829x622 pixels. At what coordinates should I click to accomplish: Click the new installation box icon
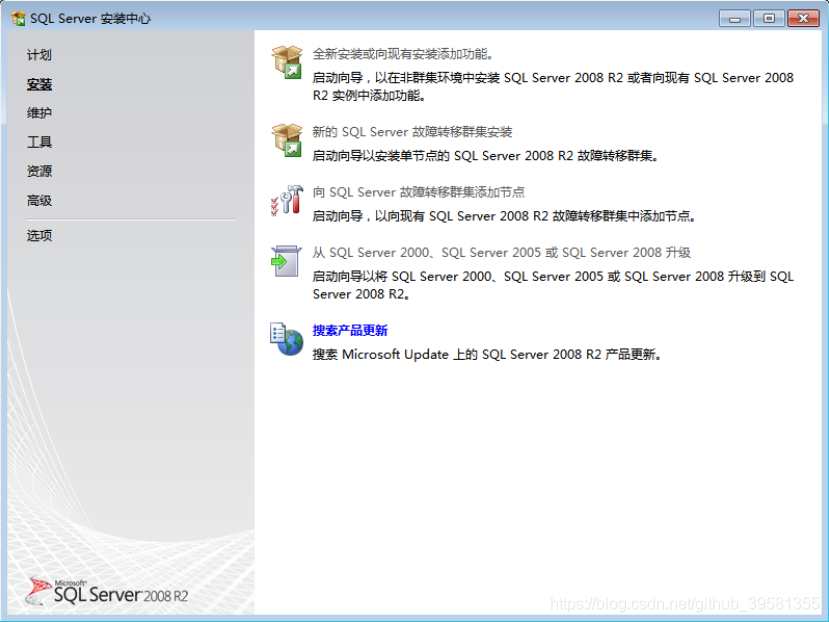[x=287, y=62]
